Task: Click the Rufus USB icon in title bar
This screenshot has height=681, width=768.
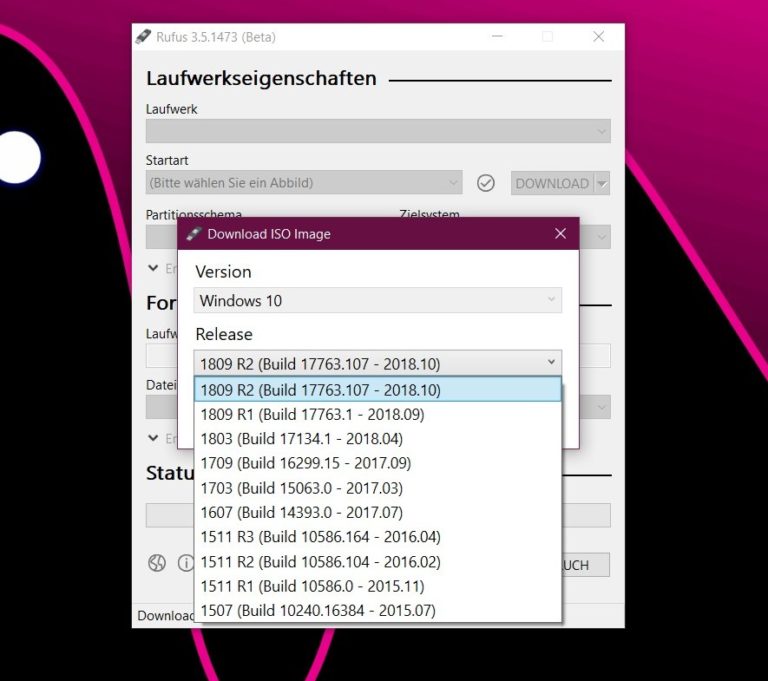Action: click(144, 37)
